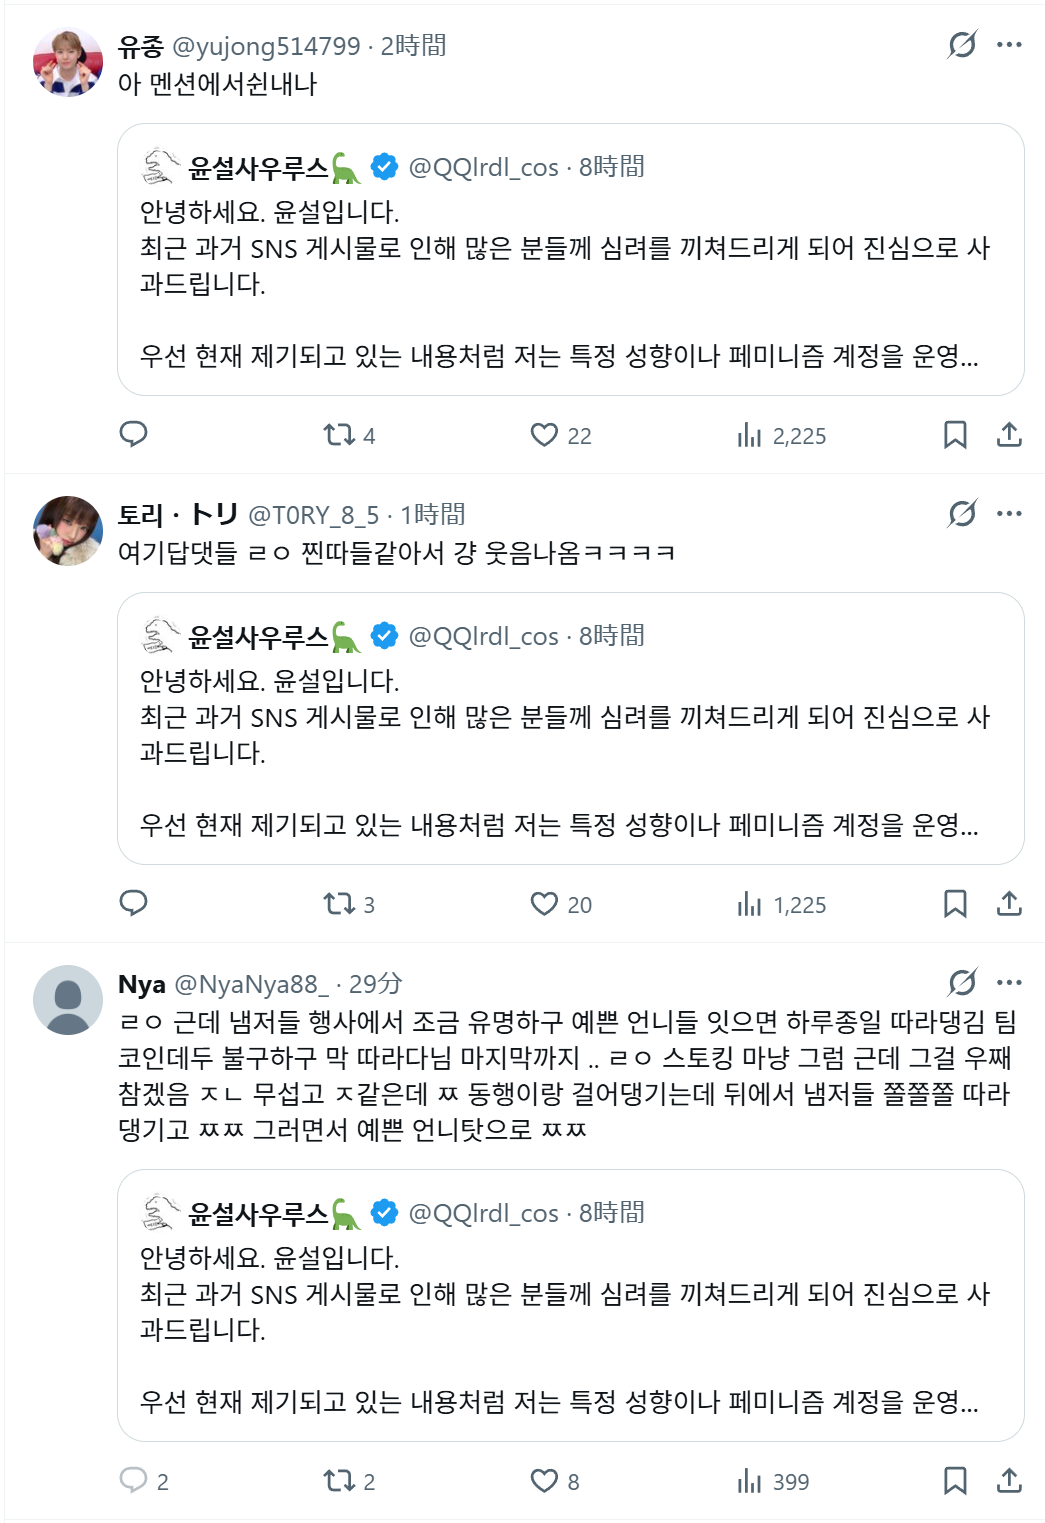Open 유종 profile avatar

(68, 62)
